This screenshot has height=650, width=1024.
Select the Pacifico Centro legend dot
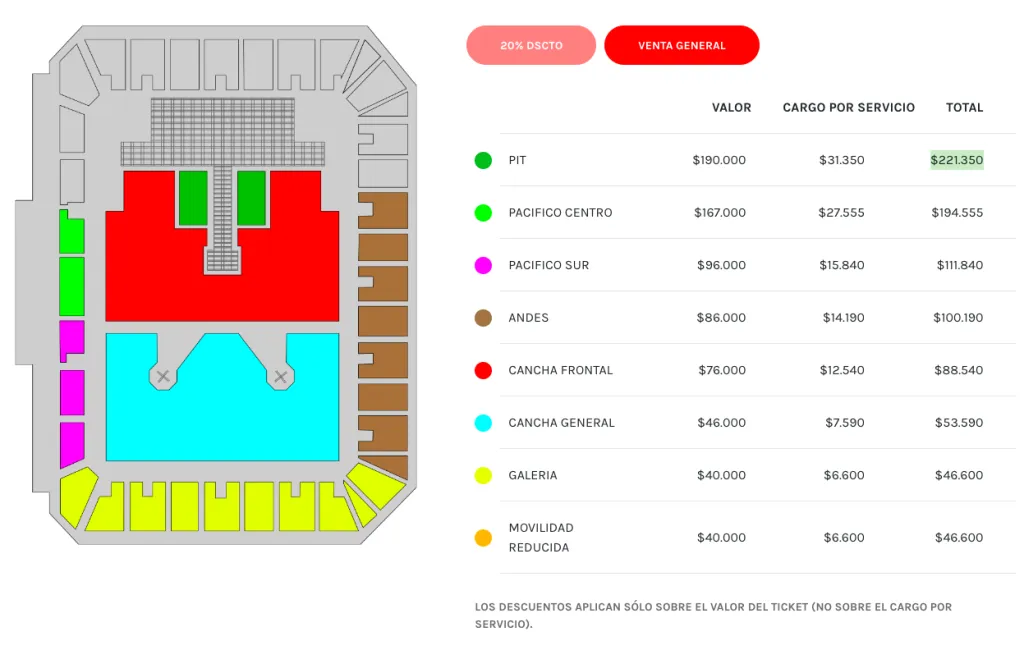pos(483,213)
